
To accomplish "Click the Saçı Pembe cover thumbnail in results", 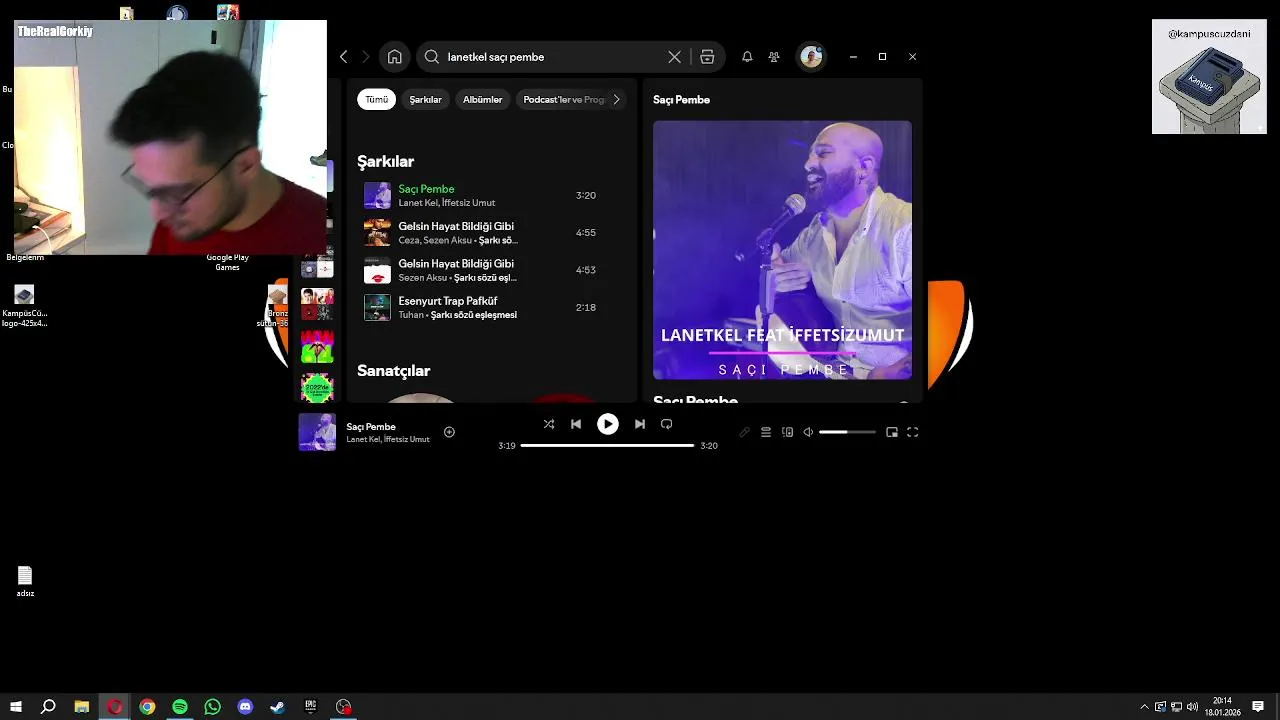I will pyautogui.click(x=377, y=195).
